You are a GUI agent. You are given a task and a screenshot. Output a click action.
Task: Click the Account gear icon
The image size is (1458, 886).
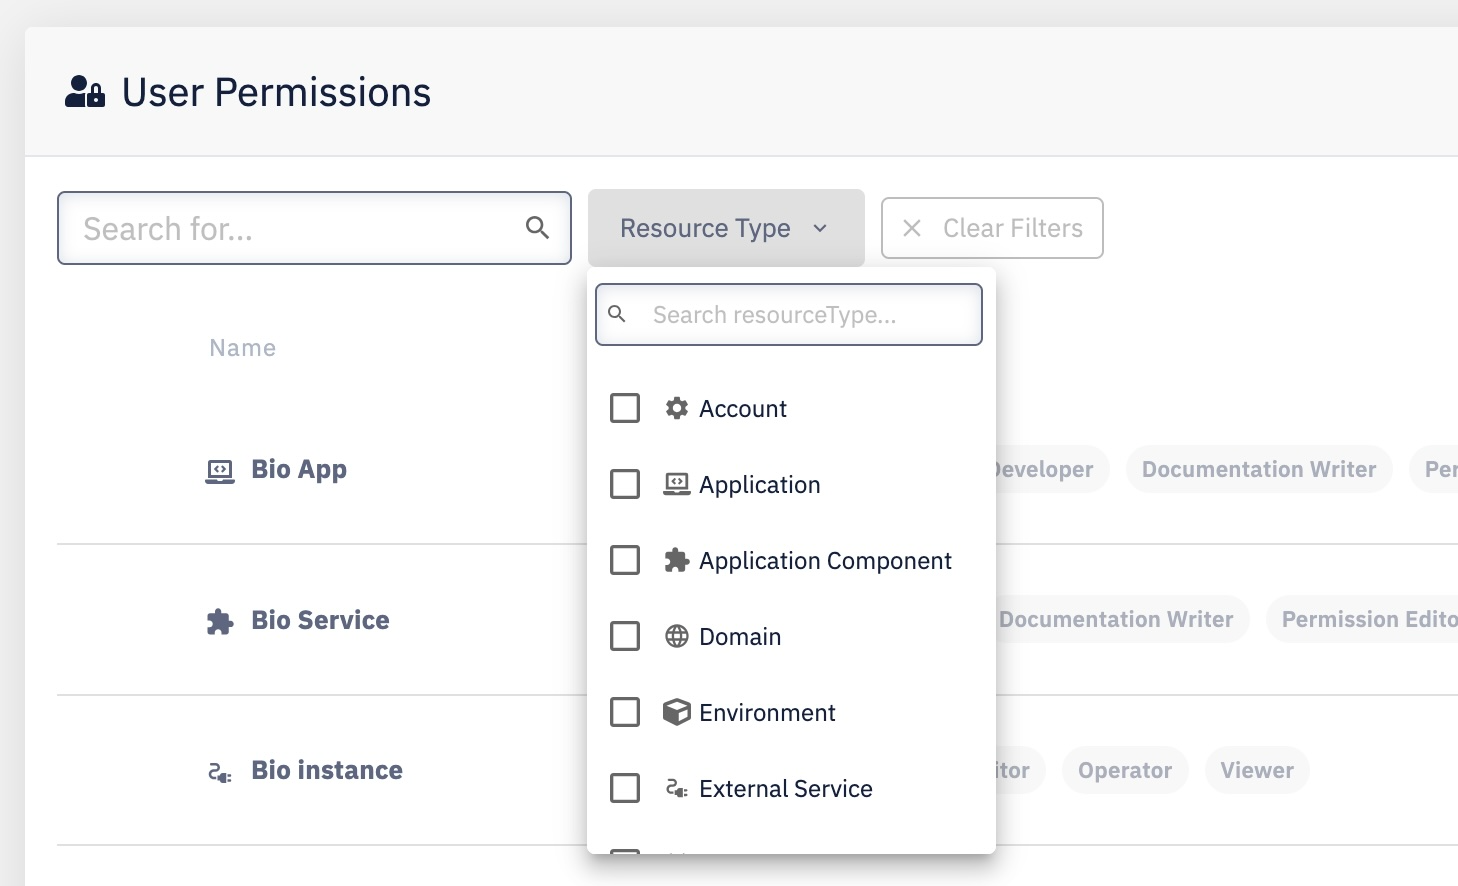click(677, 408)
